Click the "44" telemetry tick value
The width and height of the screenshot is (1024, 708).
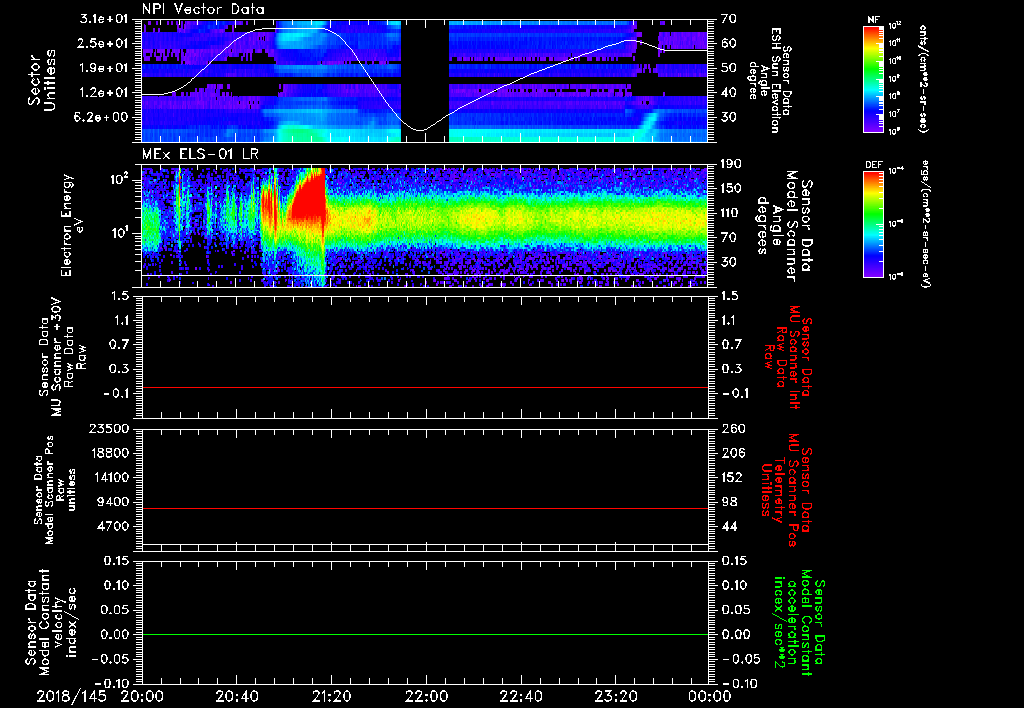tap(729, 526)
